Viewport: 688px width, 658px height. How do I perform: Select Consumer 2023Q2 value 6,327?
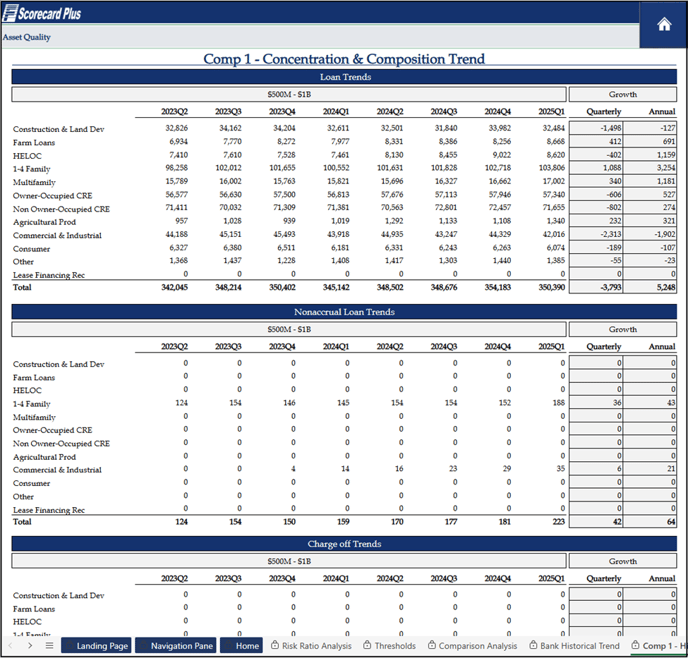click(x=179, y=247)
